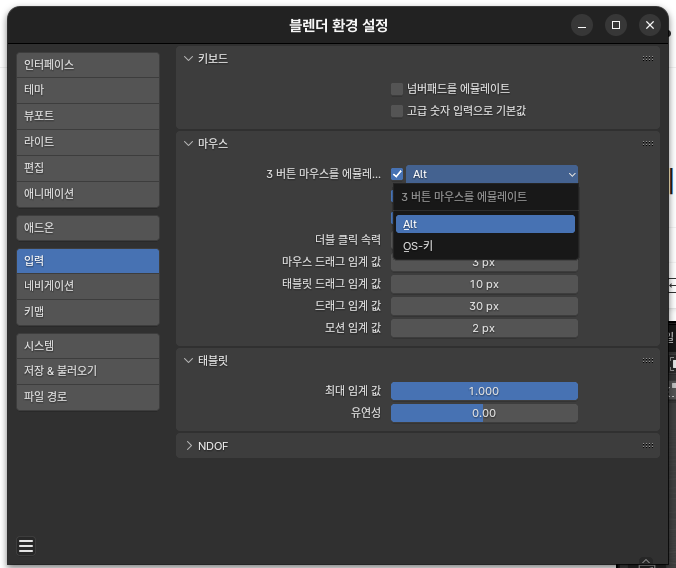Open the 파일 경로 preferences tab
This screenshot has width=676, height=568.
click(x=88, y=397)
